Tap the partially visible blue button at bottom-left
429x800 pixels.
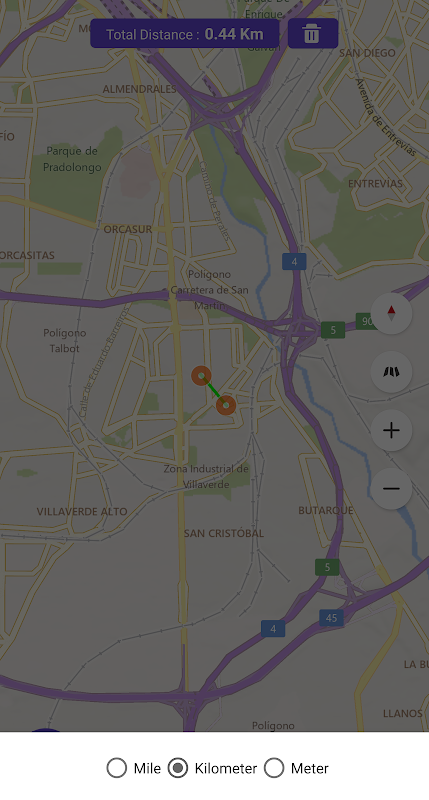46,731
